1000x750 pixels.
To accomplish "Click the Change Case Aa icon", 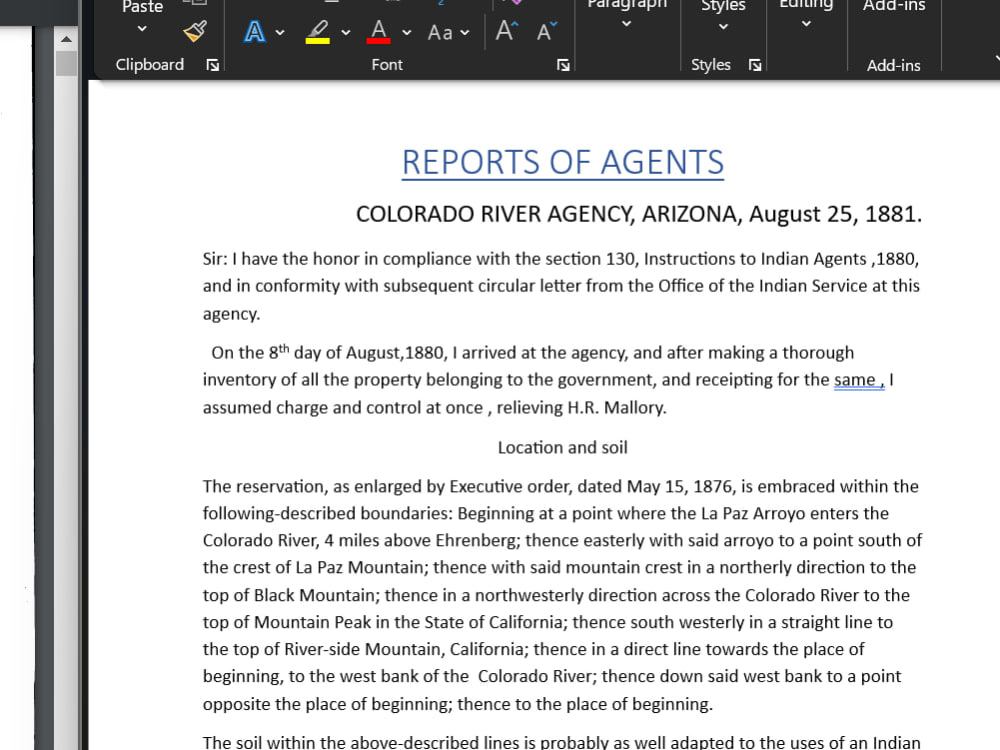I will point(440,33).
